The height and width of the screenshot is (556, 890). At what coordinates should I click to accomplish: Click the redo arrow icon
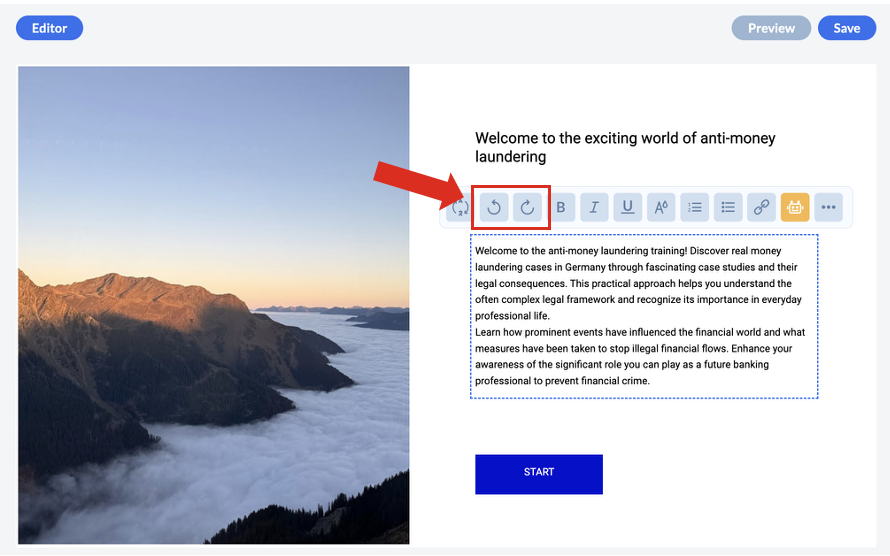point(527,208)
